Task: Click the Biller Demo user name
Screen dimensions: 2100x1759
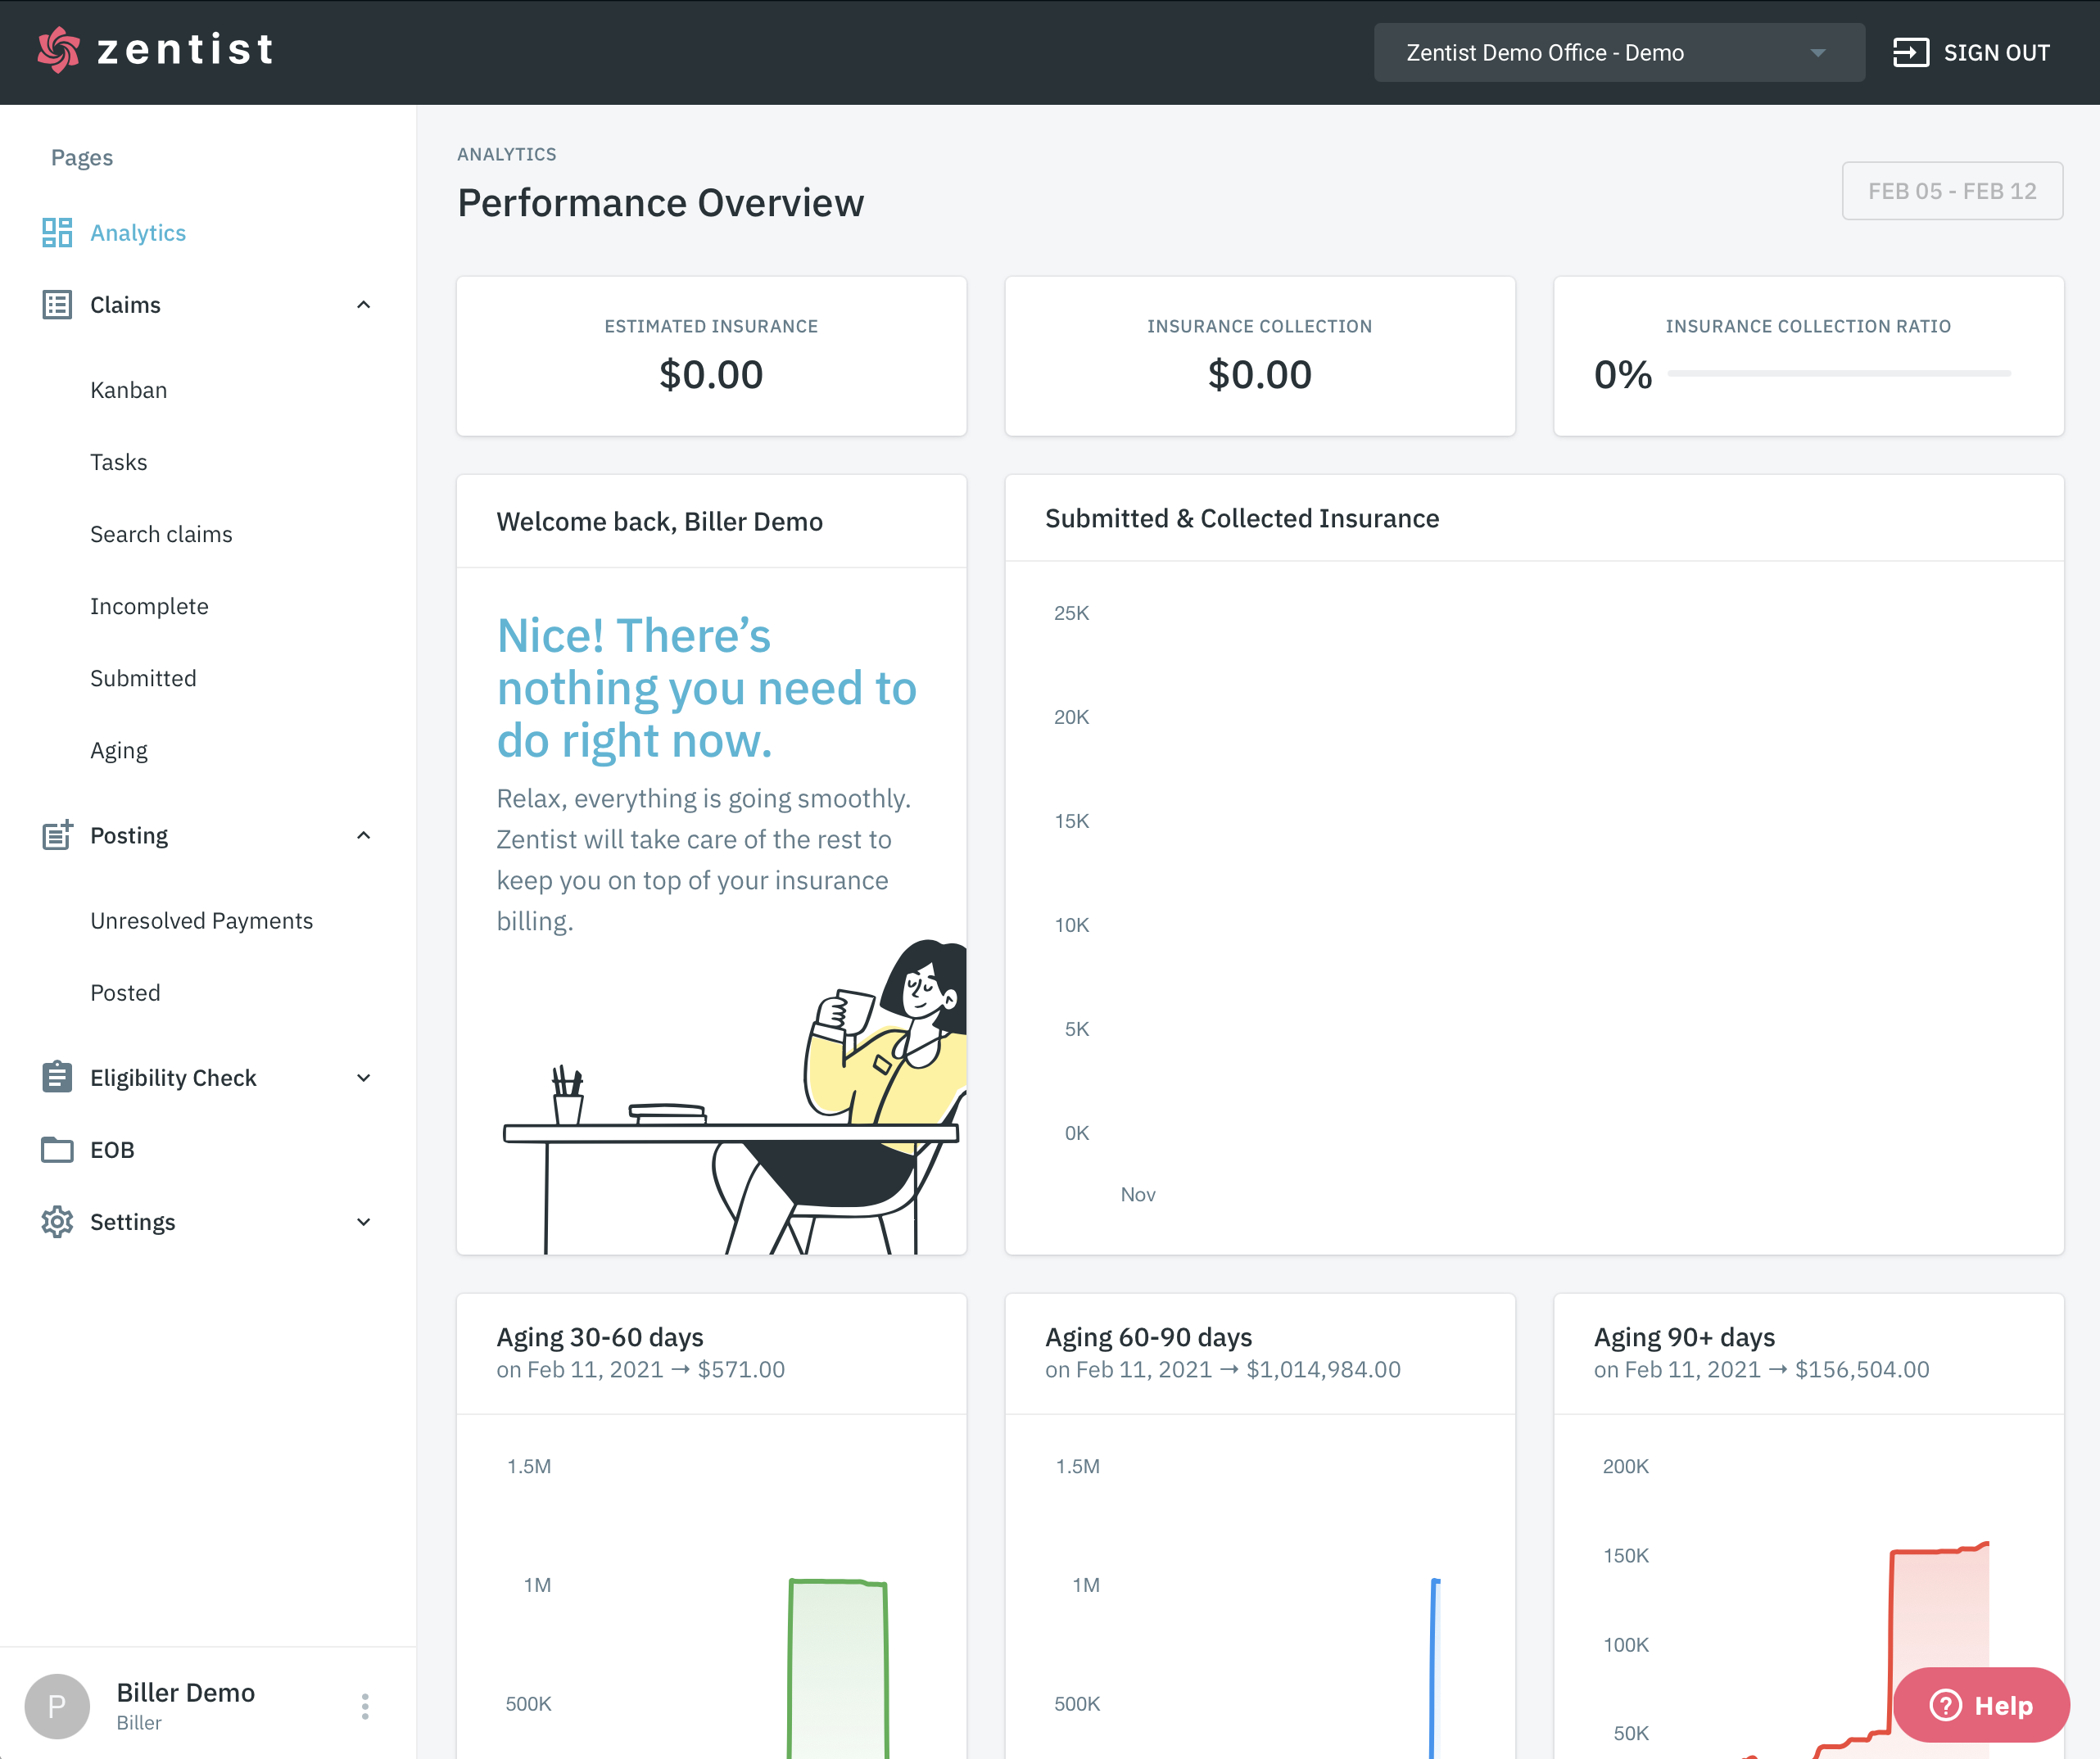Action: click(x=186, y=1692)
